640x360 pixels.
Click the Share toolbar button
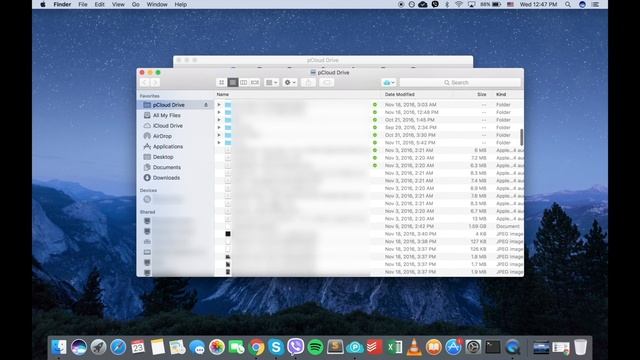[308, 82]
